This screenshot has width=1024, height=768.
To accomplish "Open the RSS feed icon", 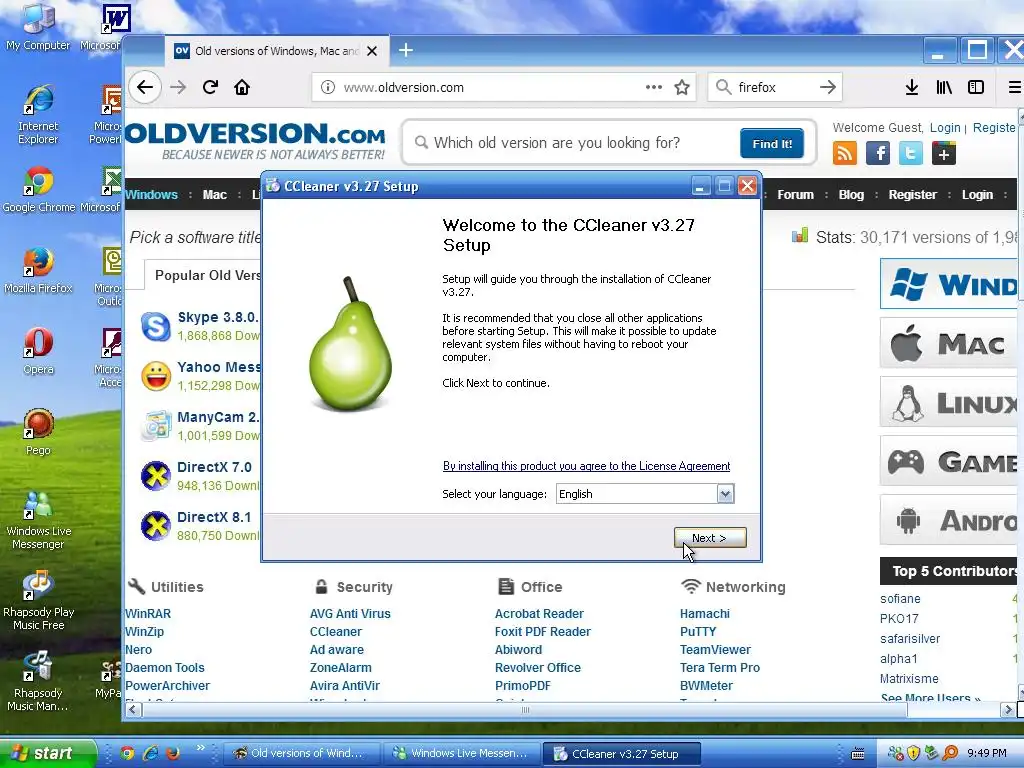I will (x=844, y=153).
